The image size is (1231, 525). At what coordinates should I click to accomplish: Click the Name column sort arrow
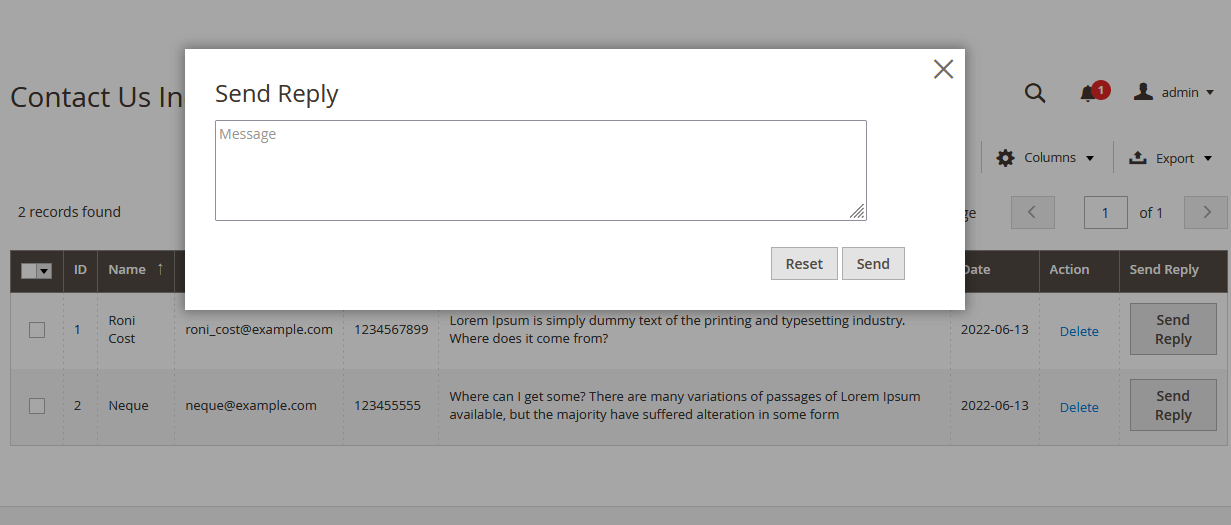[160, 269]
